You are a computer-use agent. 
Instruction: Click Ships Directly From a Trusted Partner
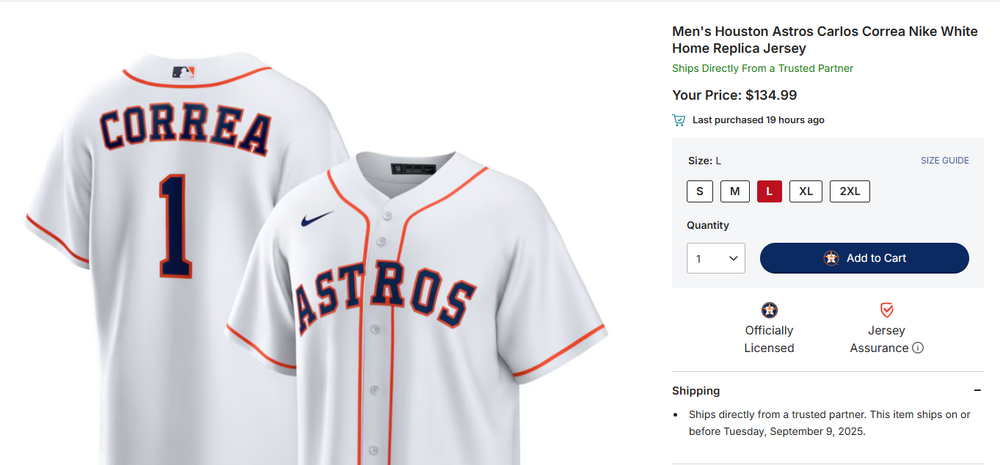coord(762,69)
